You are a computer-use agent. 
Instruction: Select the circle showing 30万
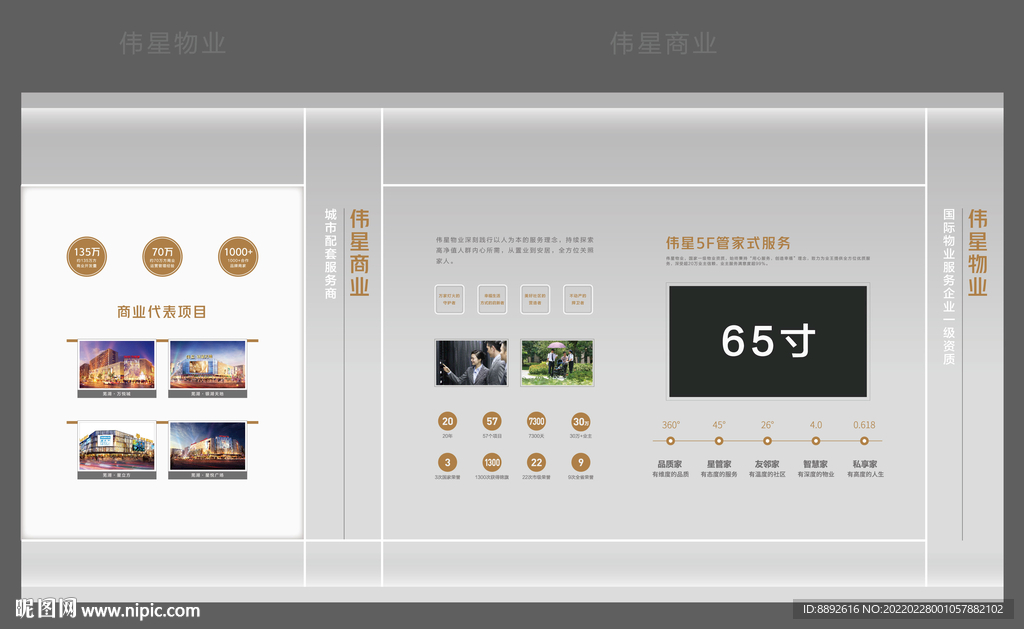pyautogui.click(x=581, y=421)
